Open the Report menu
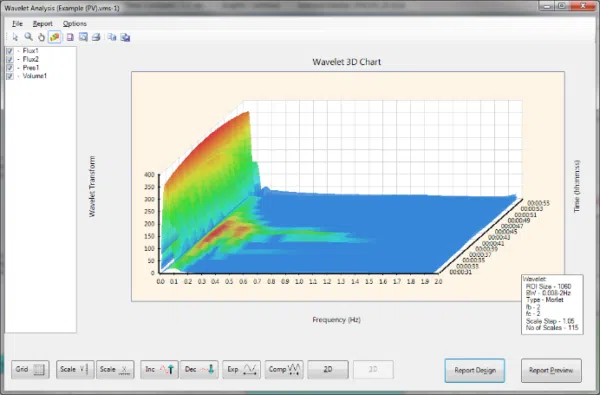600x395 pixels. click(x=42, y=24)
